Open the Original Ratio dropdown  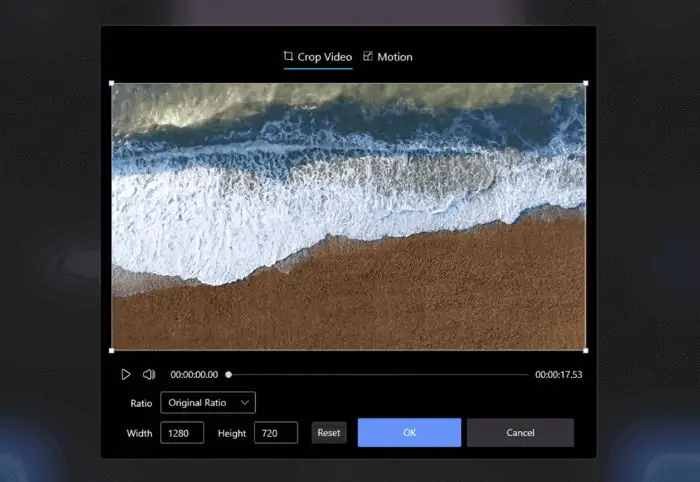coord(208,403)
